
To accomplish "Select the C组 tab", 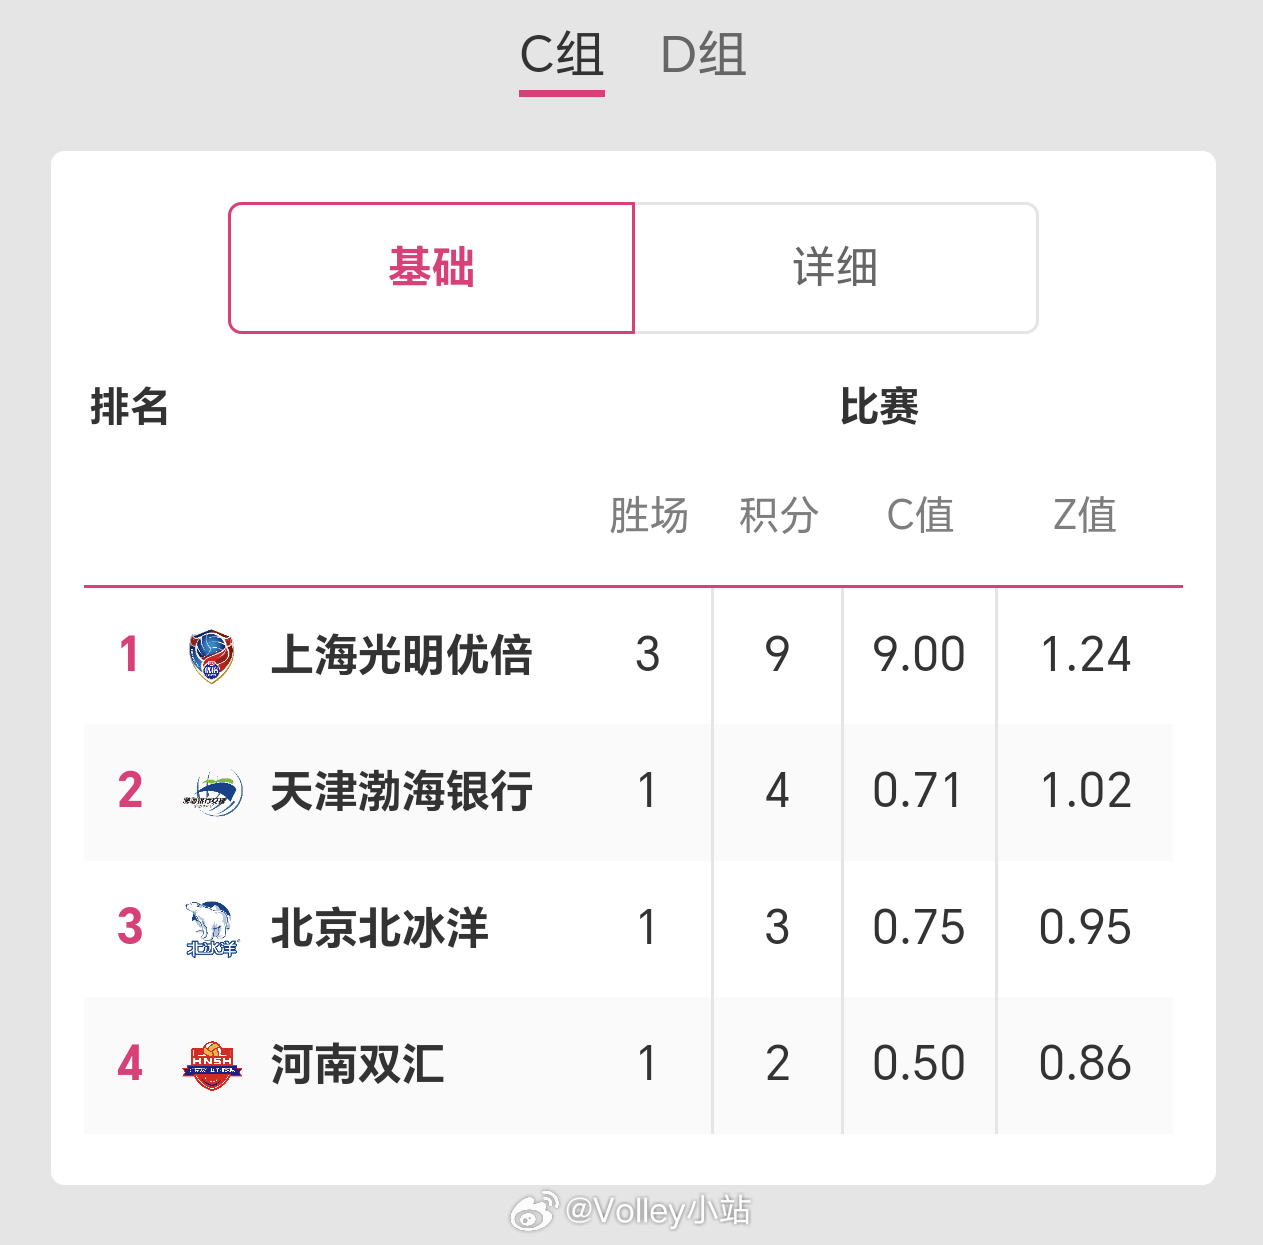I will click(560, 57).
